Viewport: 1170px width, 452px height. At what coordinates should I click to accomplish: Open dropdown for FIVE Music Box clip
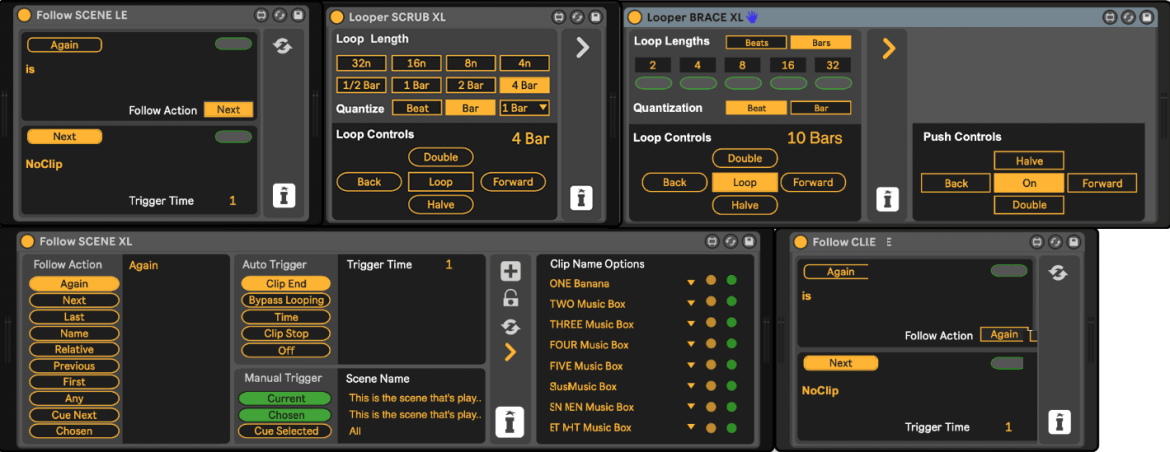[x=691, y=365]
